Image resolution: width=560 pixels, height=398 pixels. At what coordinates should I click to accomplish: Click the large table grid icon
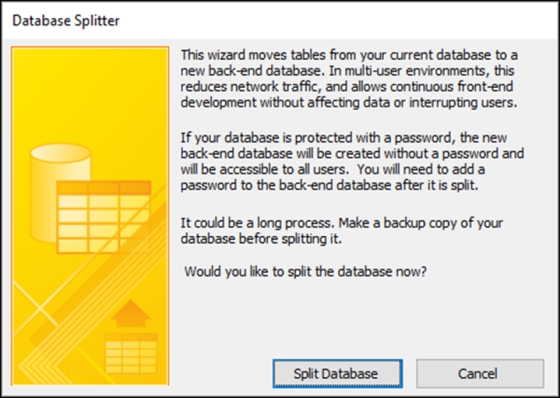tap(104, 217)
